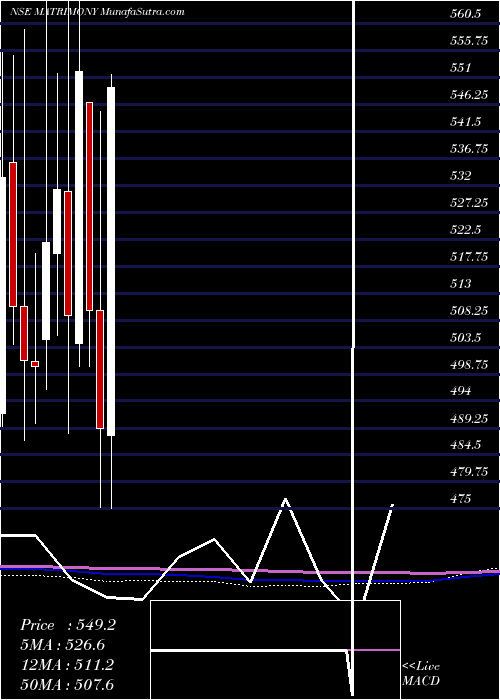Click the 560.5 price axis label
The image size is (500, 700).
point(465,14)
